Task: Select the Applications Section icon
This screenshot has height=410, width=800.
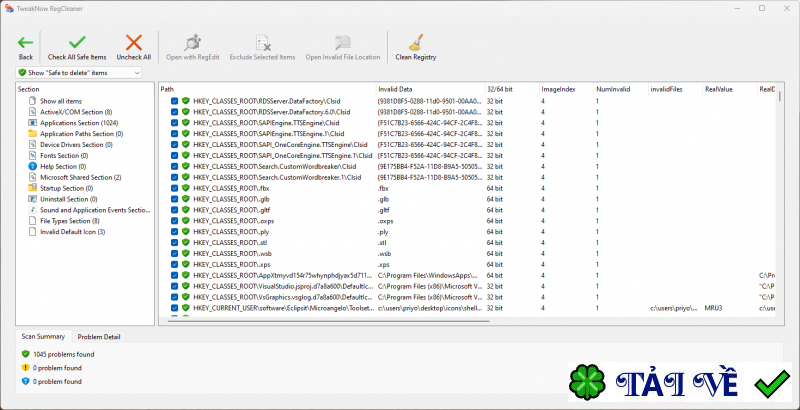Action: [x=33, y=123]
